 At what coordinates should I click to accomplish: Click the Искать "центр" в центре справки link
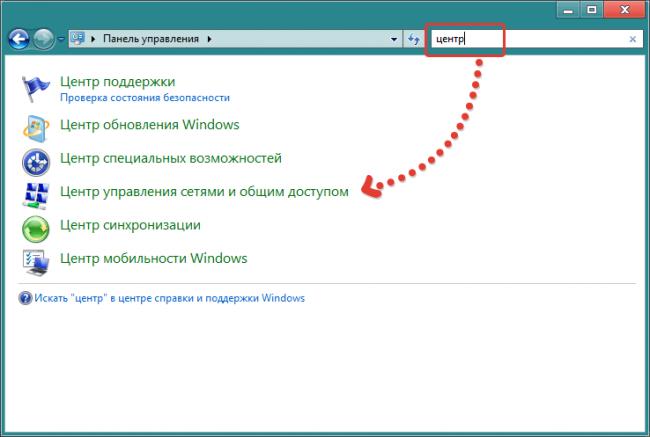coord(169,298)
